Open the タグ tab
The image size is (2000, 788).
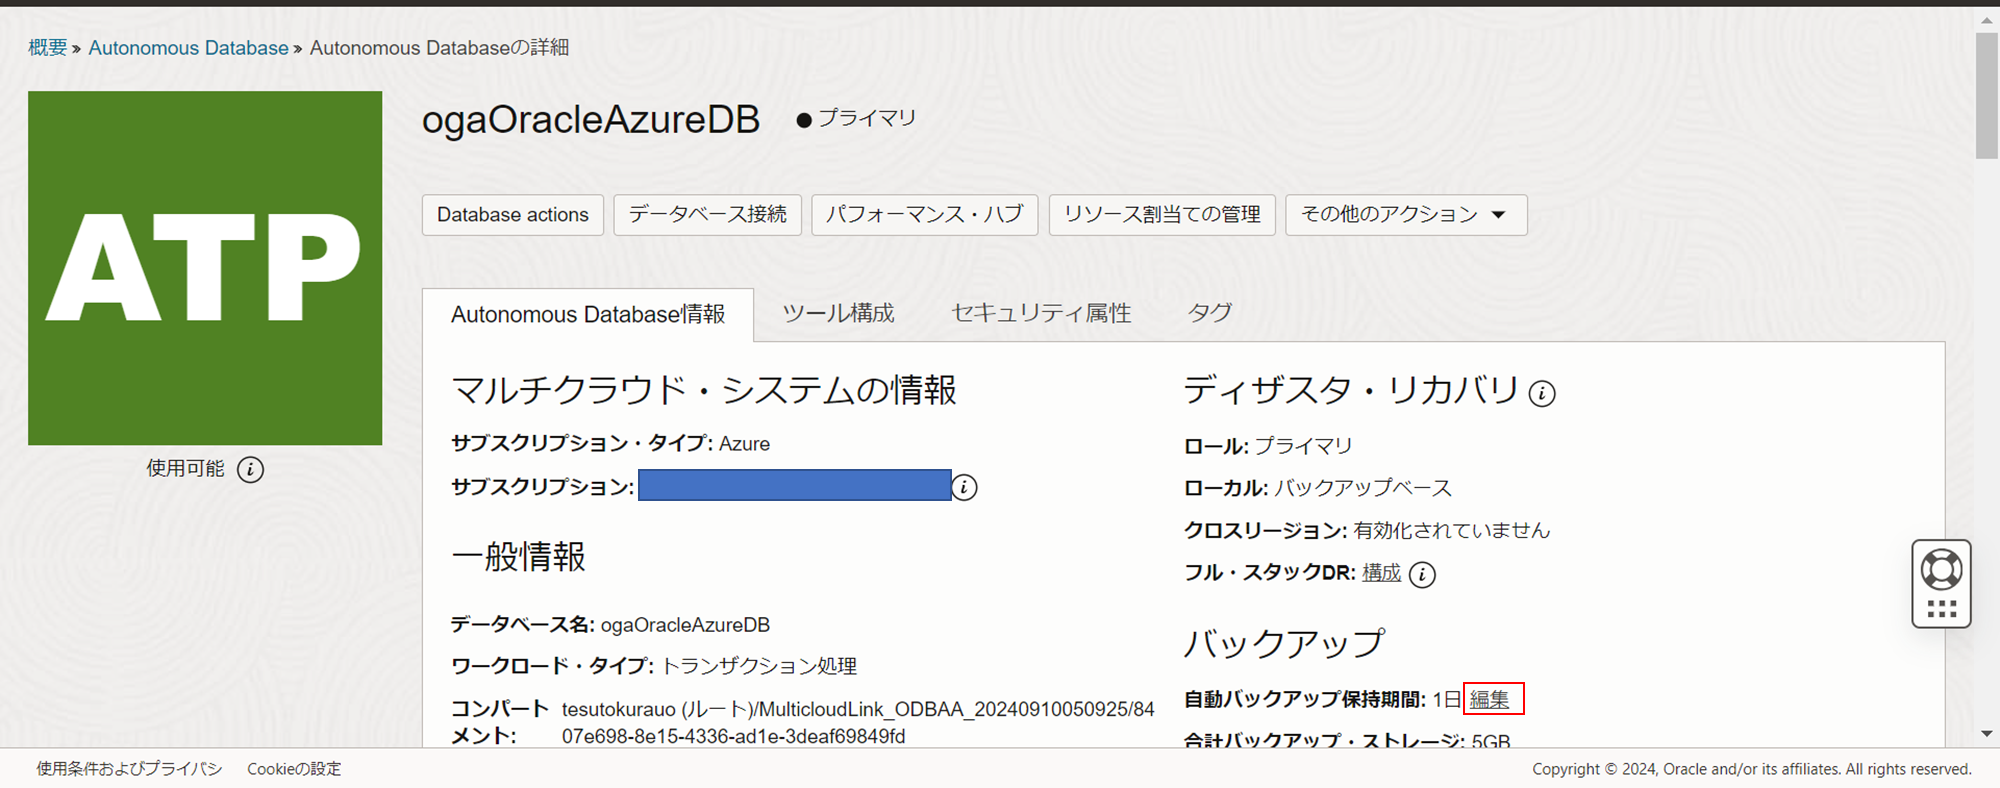pos(1210,313)
